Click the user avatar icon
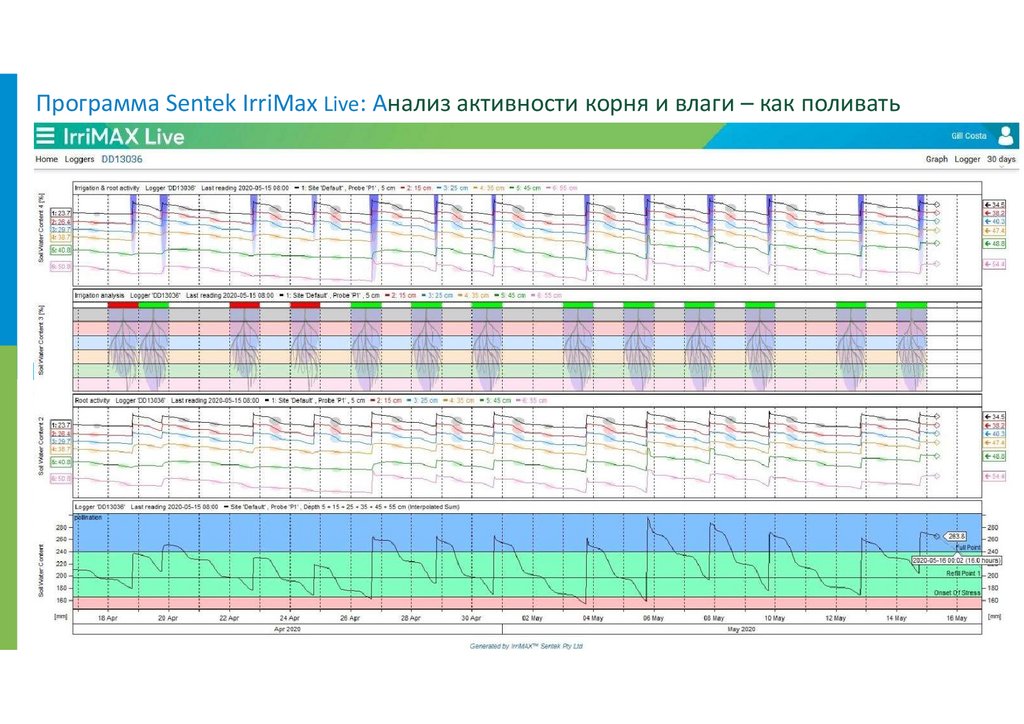This screenshot has height=724, width=1024. 1006,136
